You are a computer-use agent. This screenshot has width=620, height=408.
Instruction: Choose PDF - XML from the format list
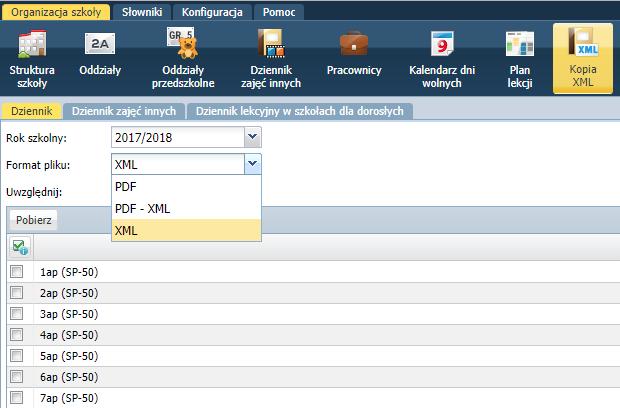[186, 208]
